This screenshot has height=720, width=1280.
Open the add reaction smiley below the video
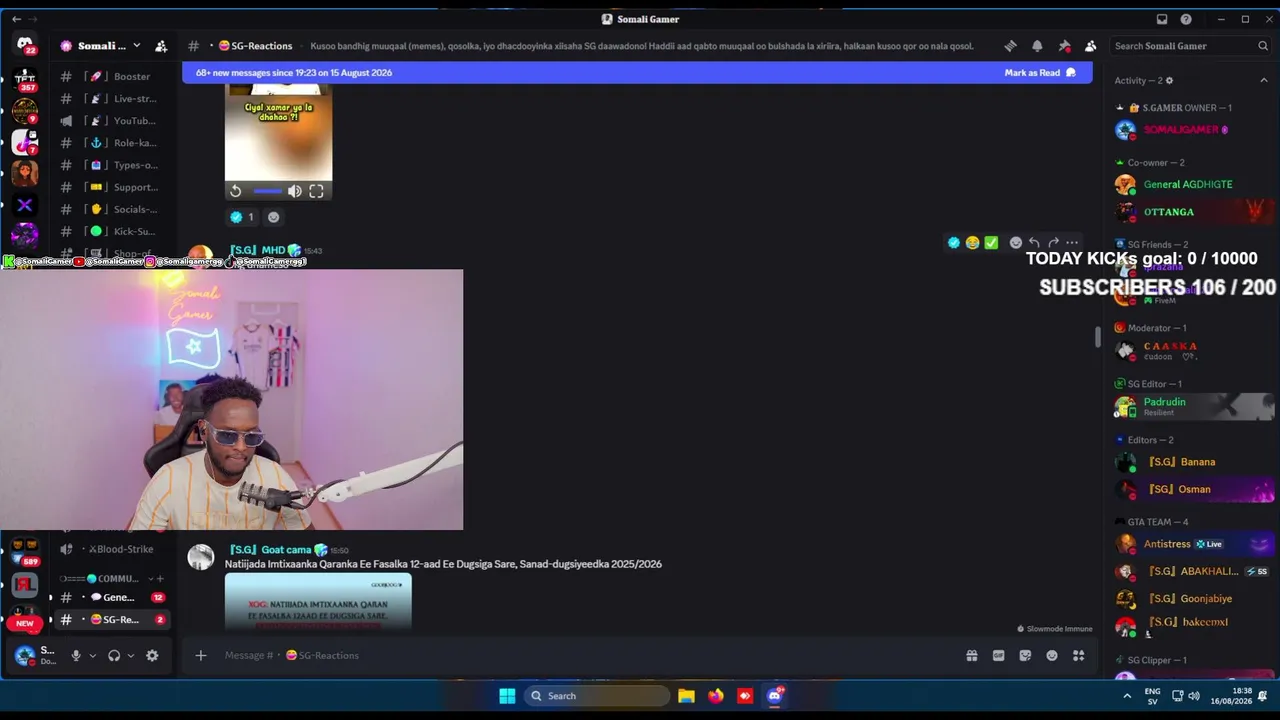[x=273, y=217]
